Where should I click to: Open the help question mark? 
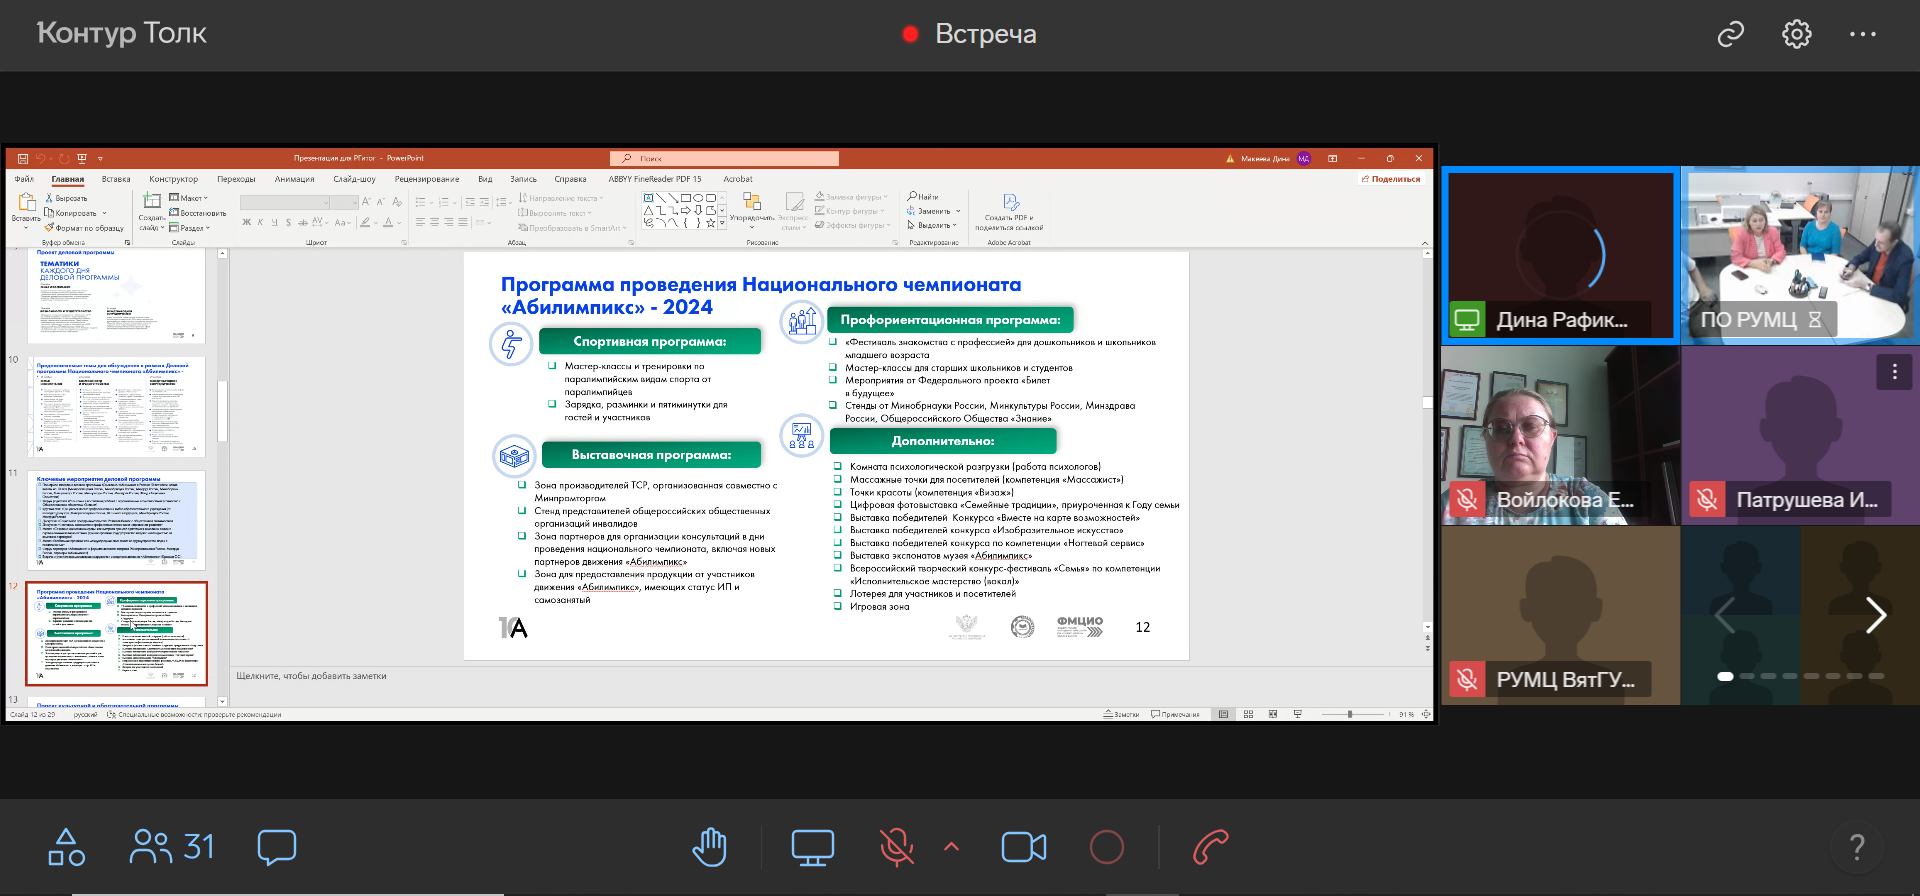pyautogui.click(x=1857, y=847)
